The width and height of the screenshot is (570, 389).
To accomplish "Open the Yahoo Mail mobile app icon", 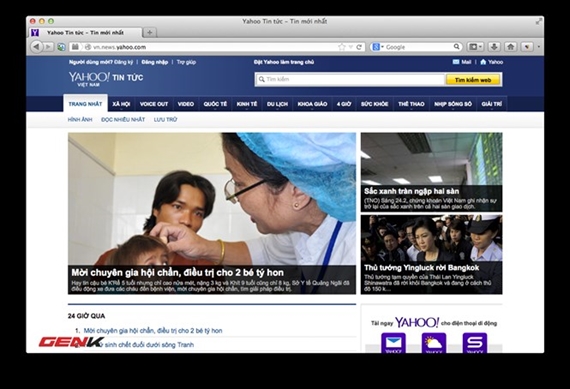I will click(393, 343).
